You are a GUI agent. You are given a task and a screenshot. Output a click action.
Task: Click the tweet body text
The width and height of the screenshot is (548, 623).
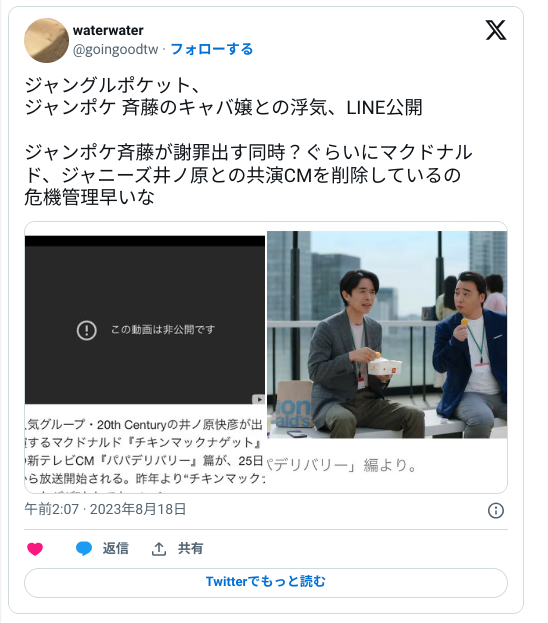[248, 141]
